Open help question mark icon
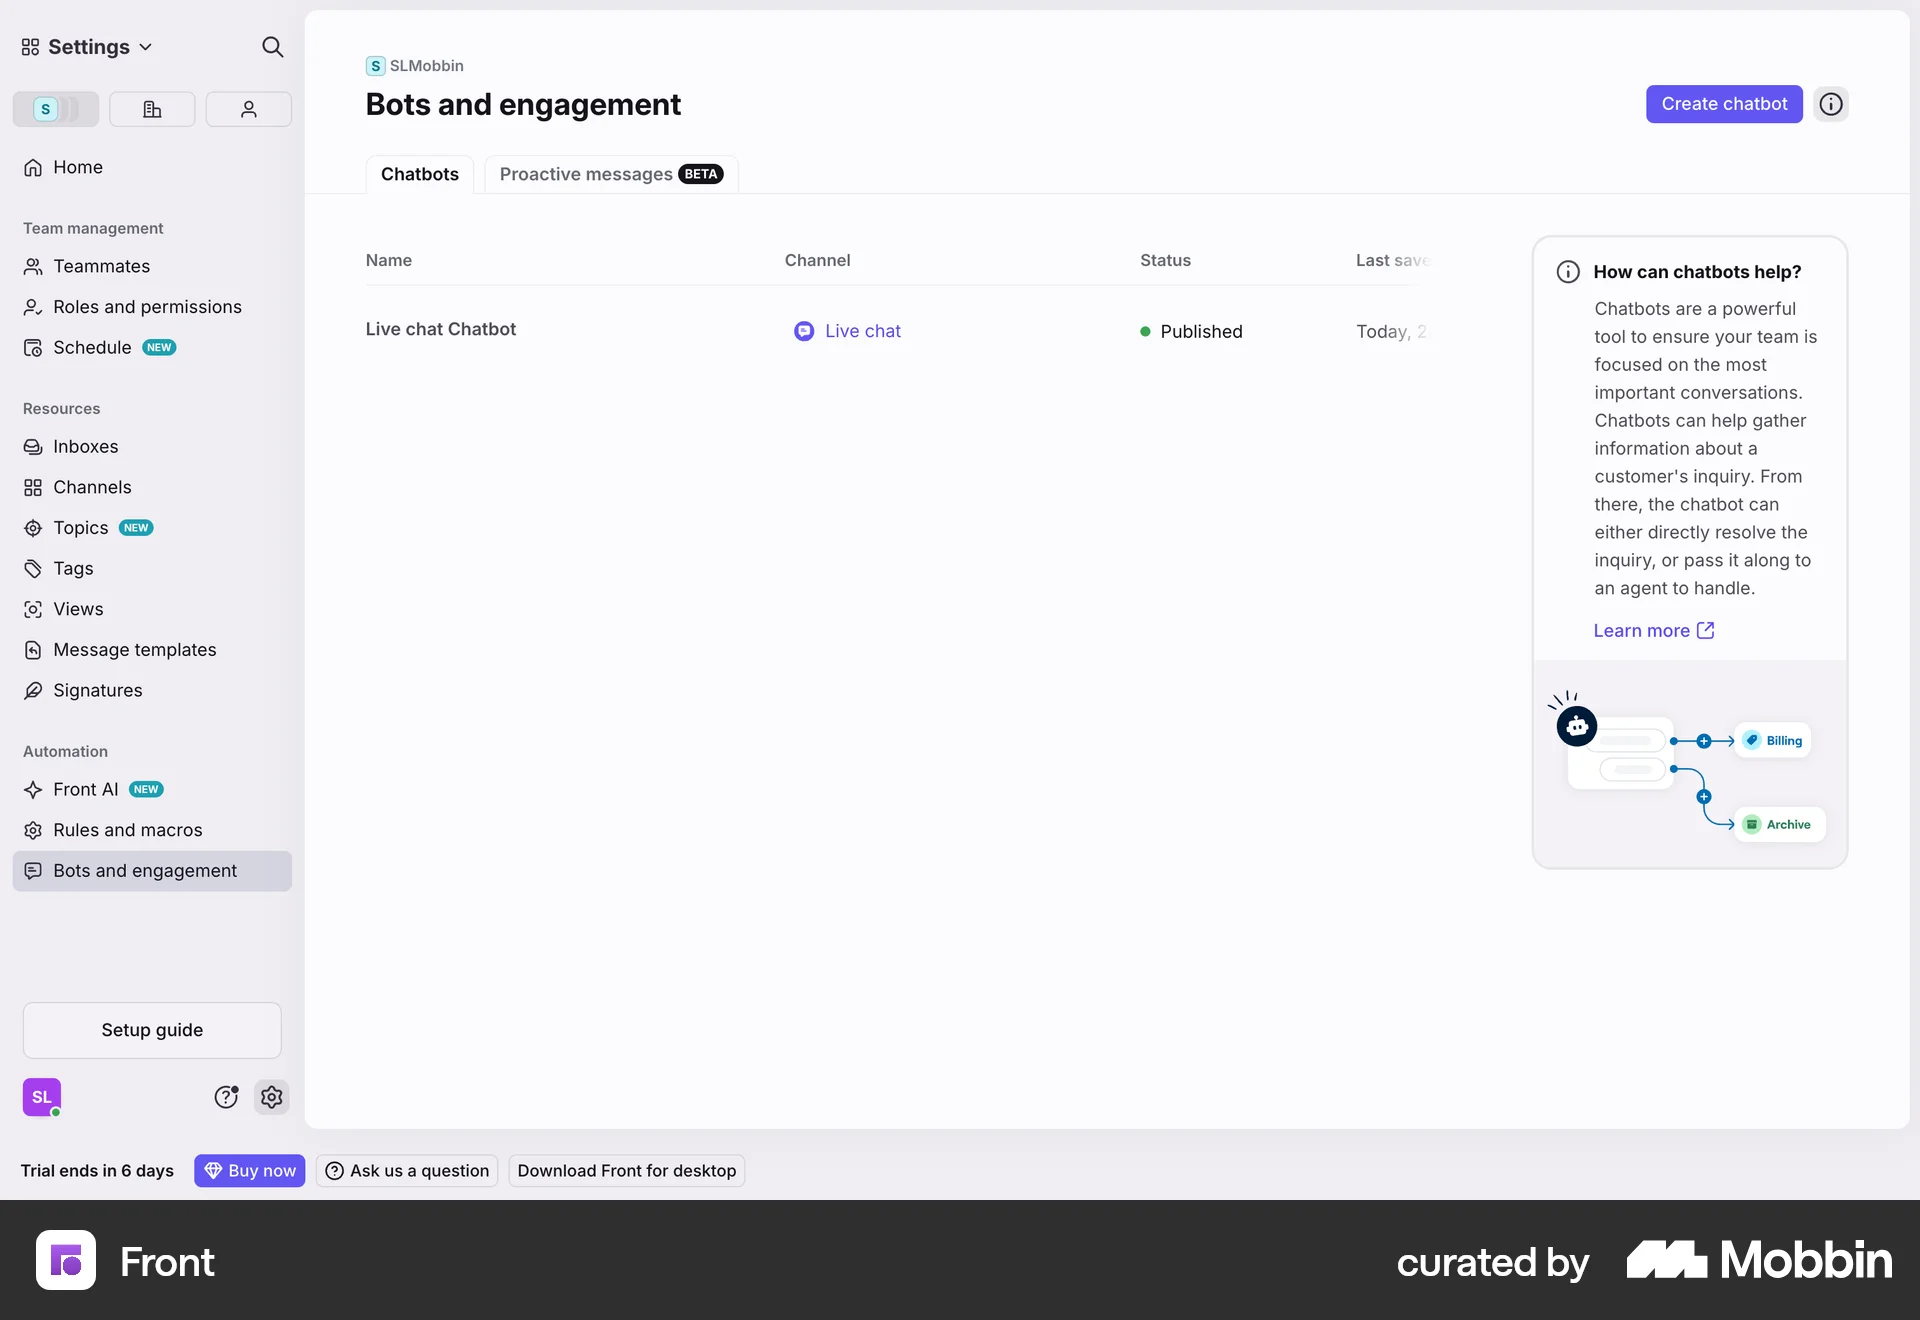 coord(226,1097)
